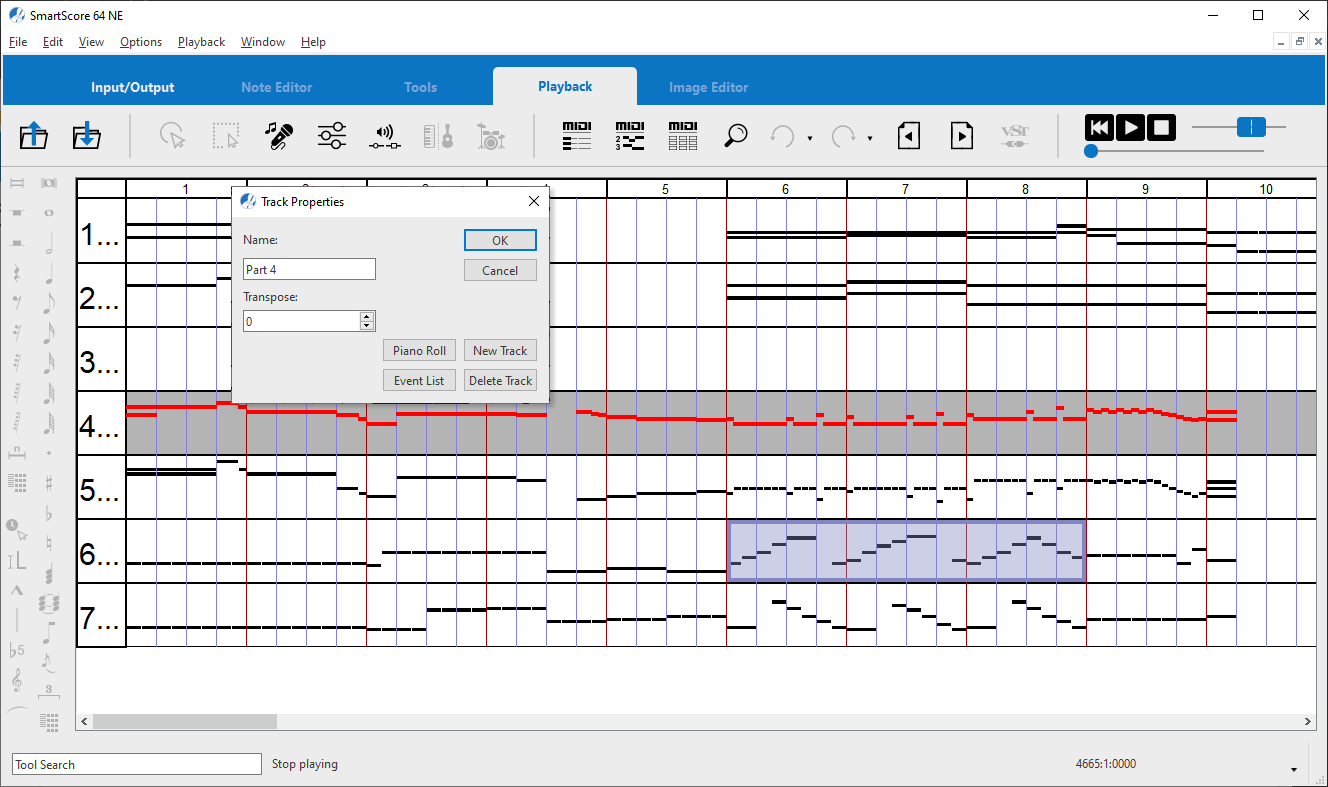Select the quarter note in the palette
The width and height of the screenshot is (1328, 787).
48,273
